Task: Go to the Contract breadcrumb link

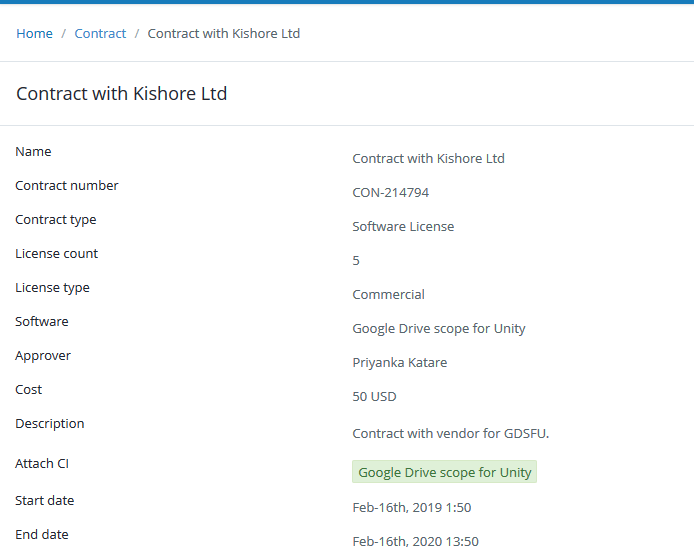Action: coord(100,34)
